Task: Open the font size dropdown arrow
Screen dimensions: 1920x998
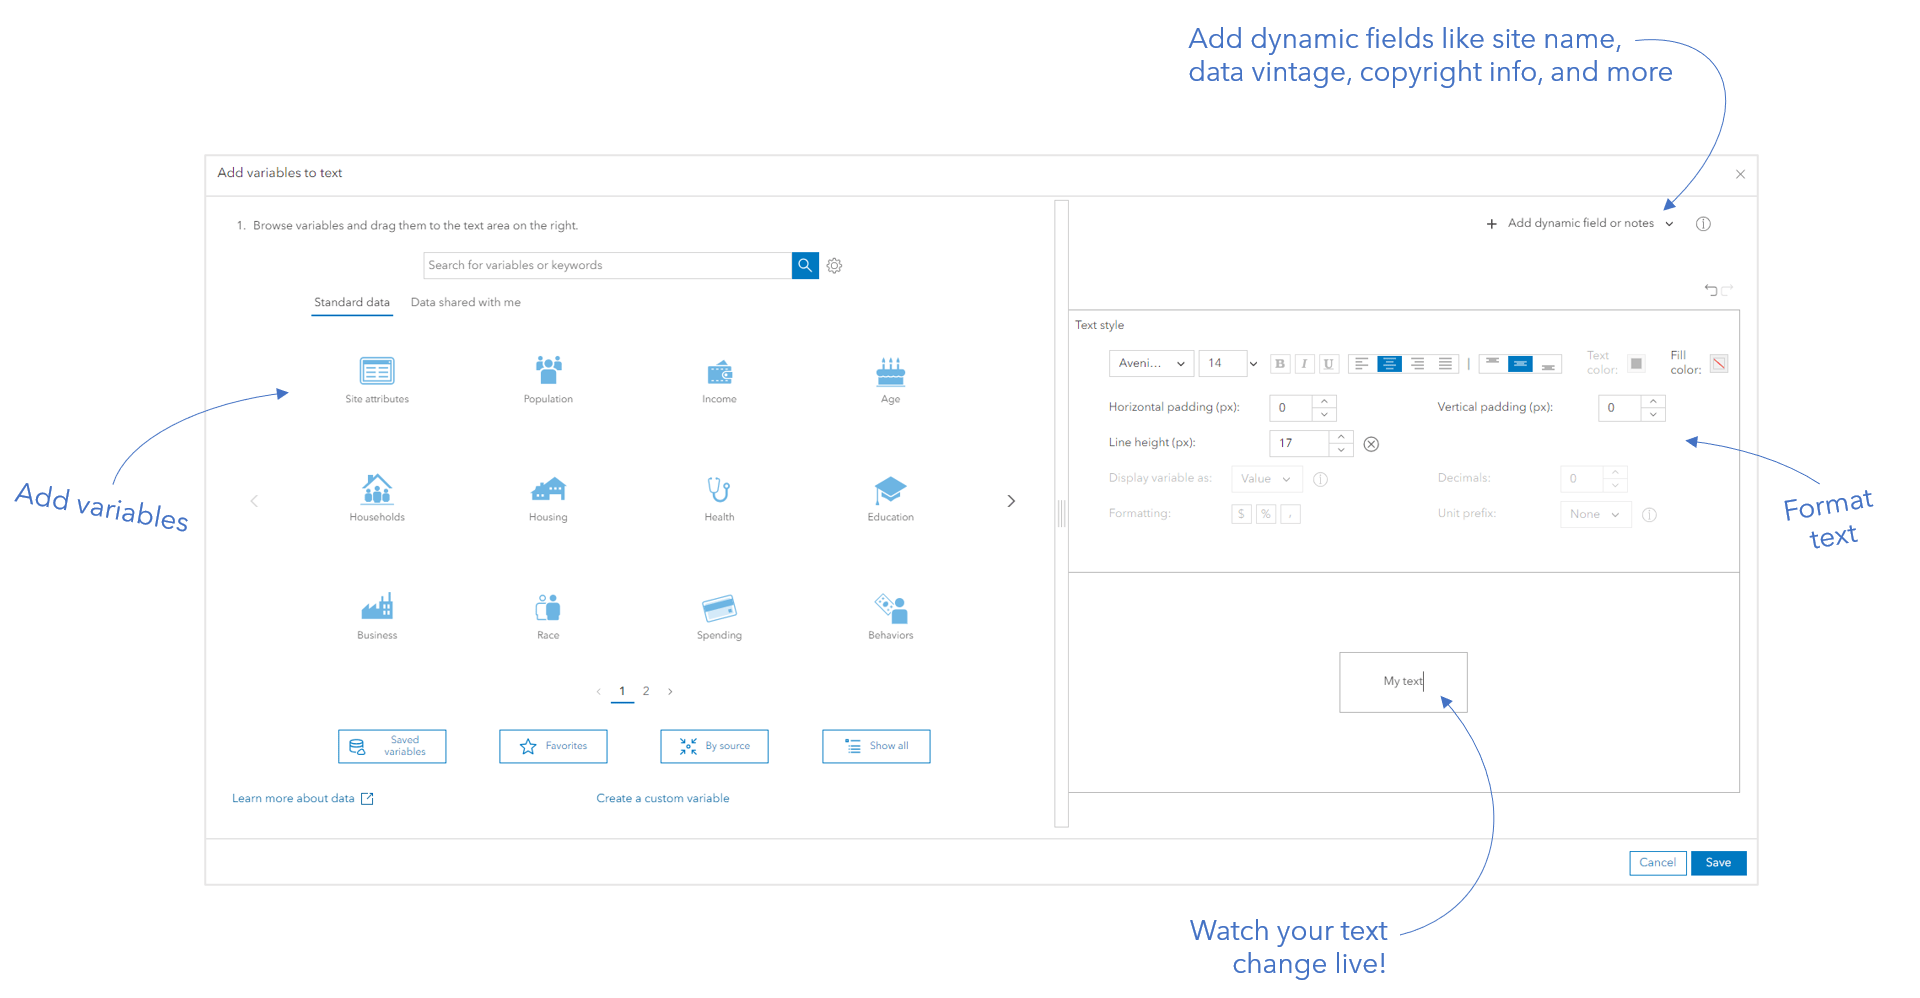Action: [1253, 364]
